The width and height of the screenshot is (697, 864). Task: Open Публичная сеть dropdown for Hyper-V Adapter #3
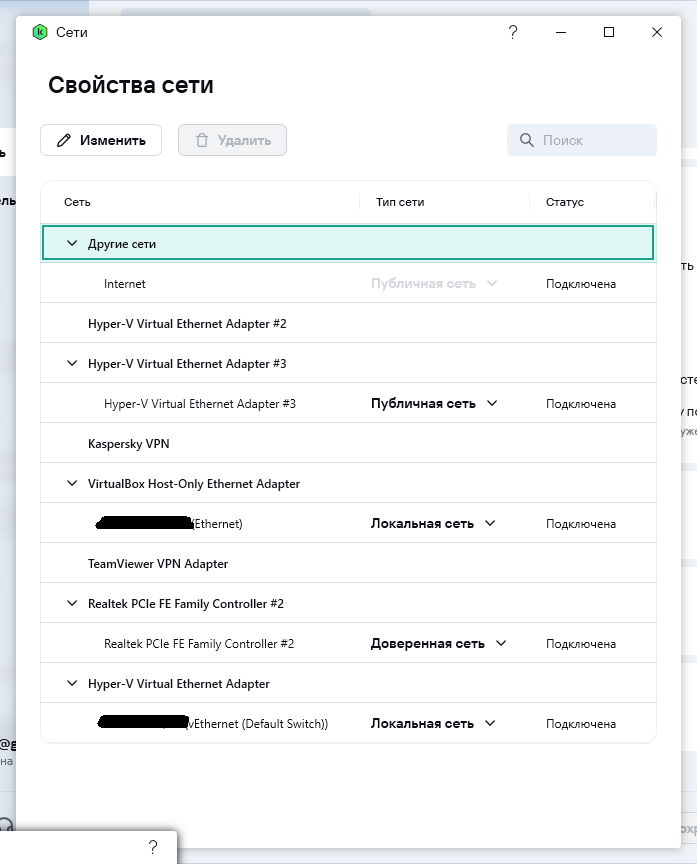coord(434,403)
